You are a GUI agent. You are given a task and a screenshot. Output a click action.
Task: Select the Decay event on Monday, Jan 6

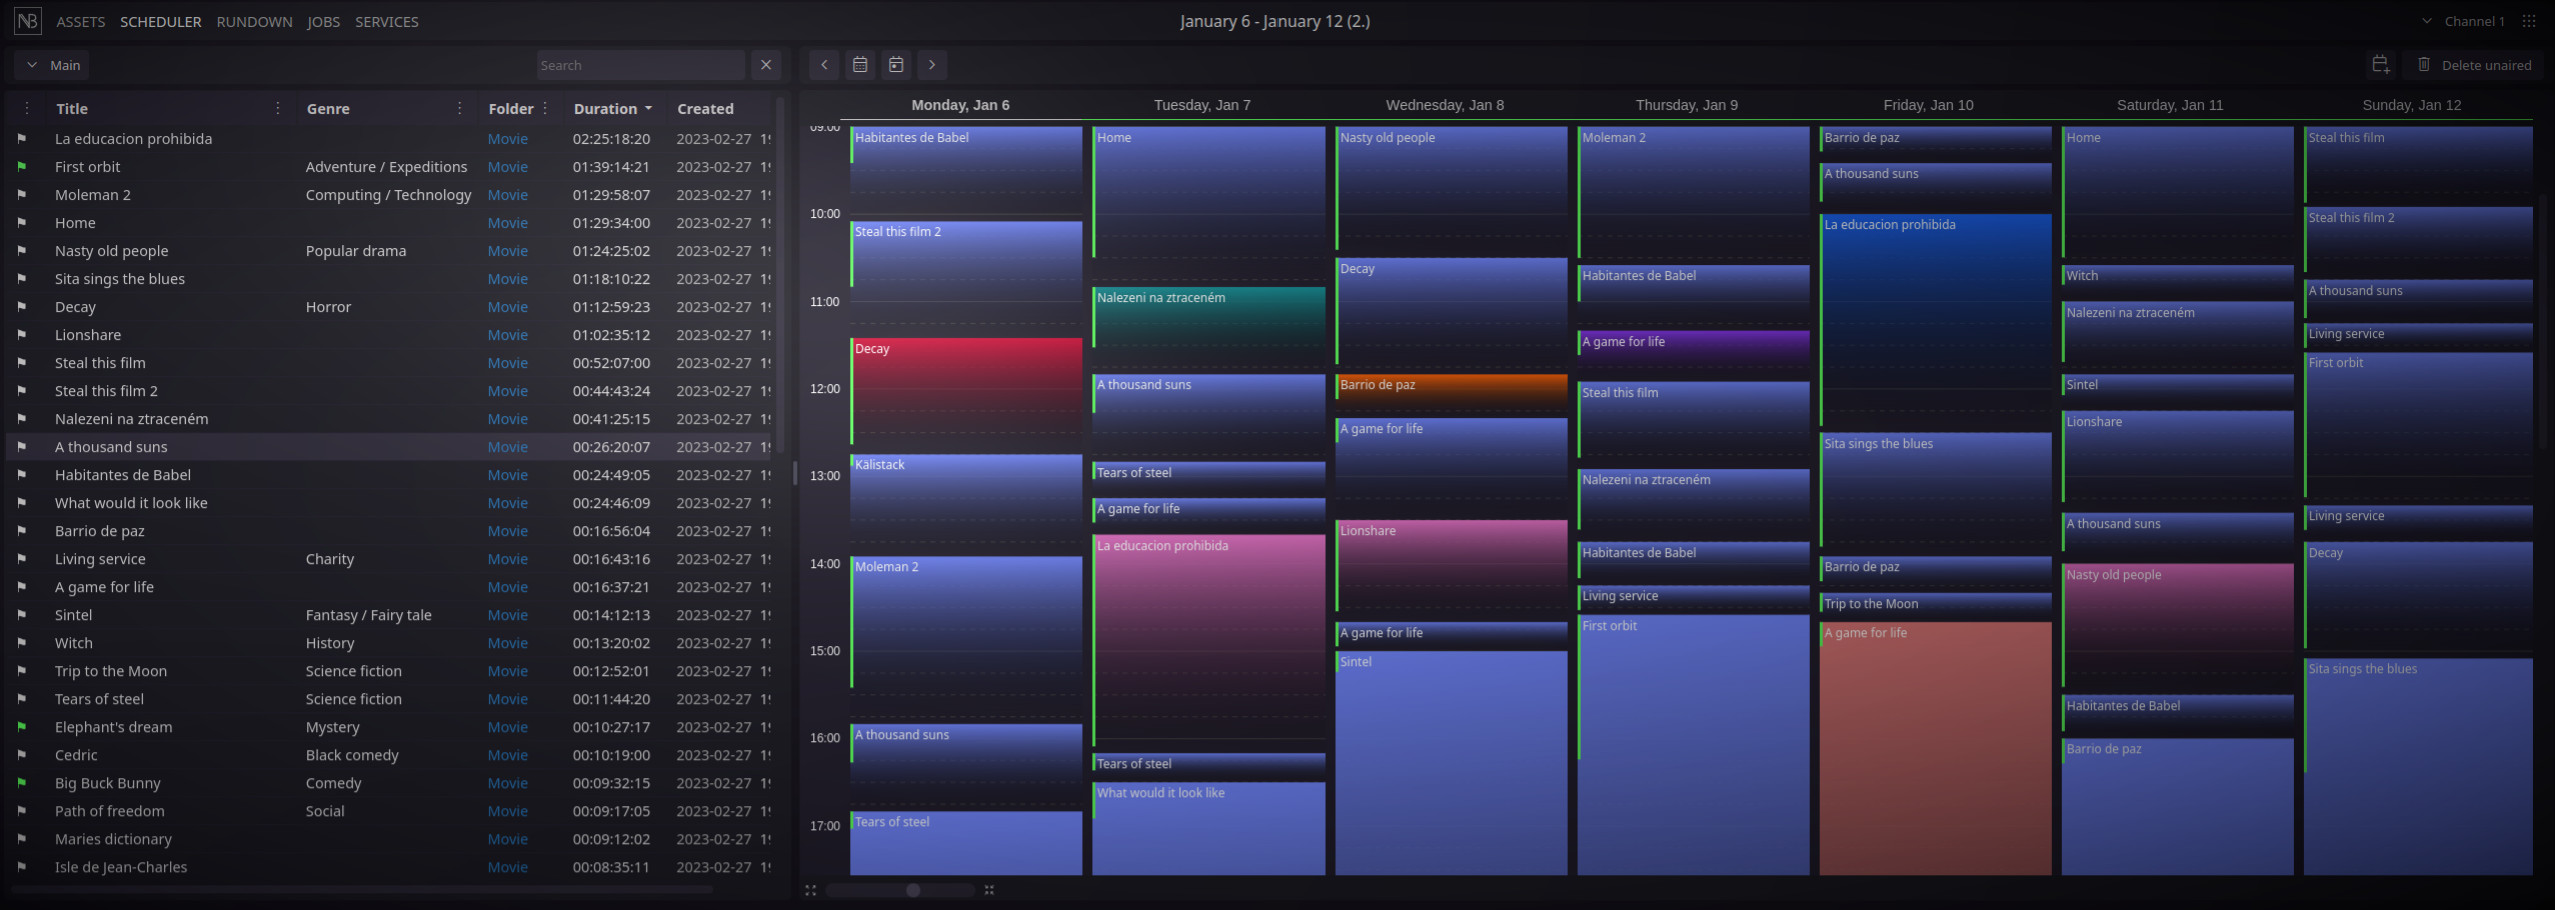point(963,390)
